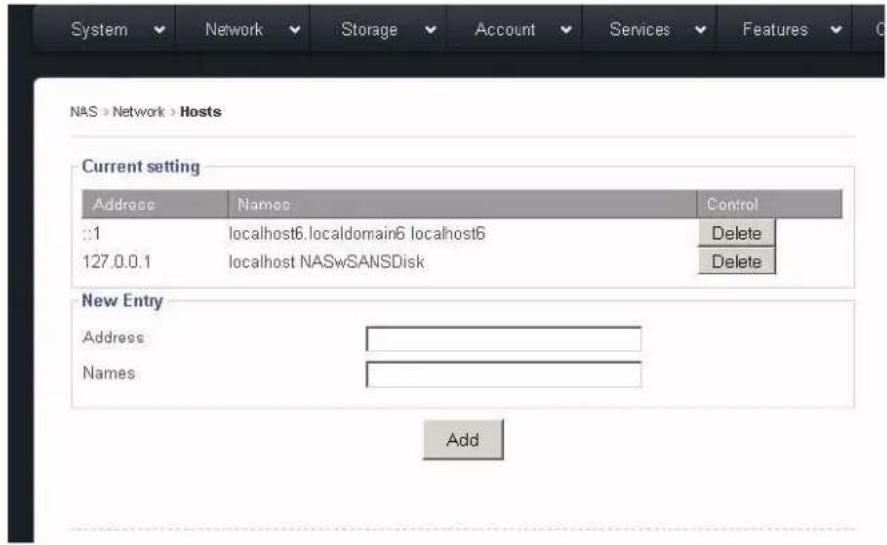The height and width of the screenshot is (545, 887).
Task: Click the Add button
Action: [463, 440]
